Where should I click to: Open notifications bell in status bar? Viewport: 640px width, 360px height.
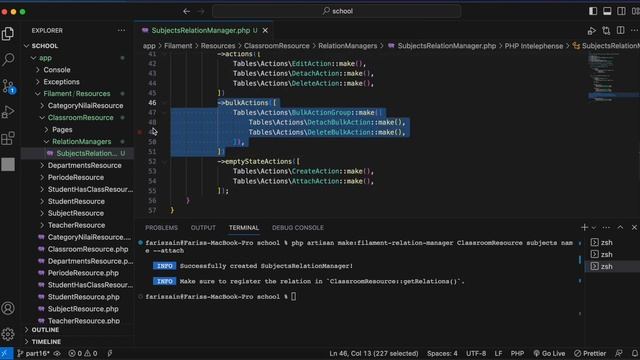634,353
